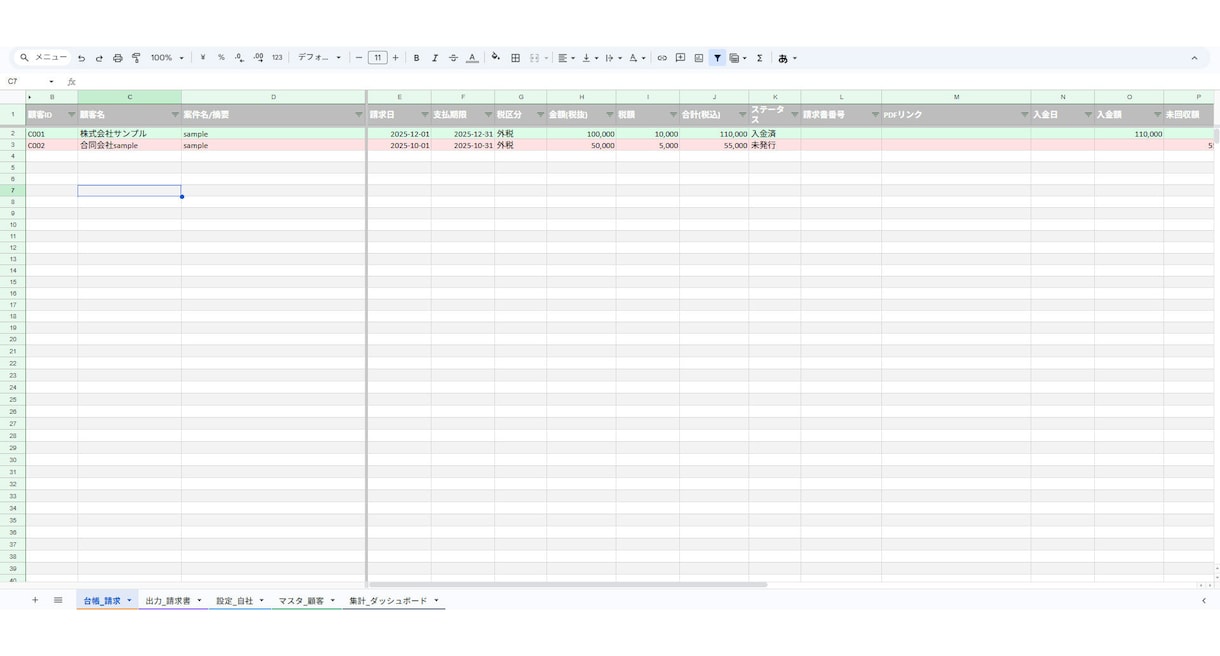
Task: Insert a link with the link icon
Action: coord(662,58)
